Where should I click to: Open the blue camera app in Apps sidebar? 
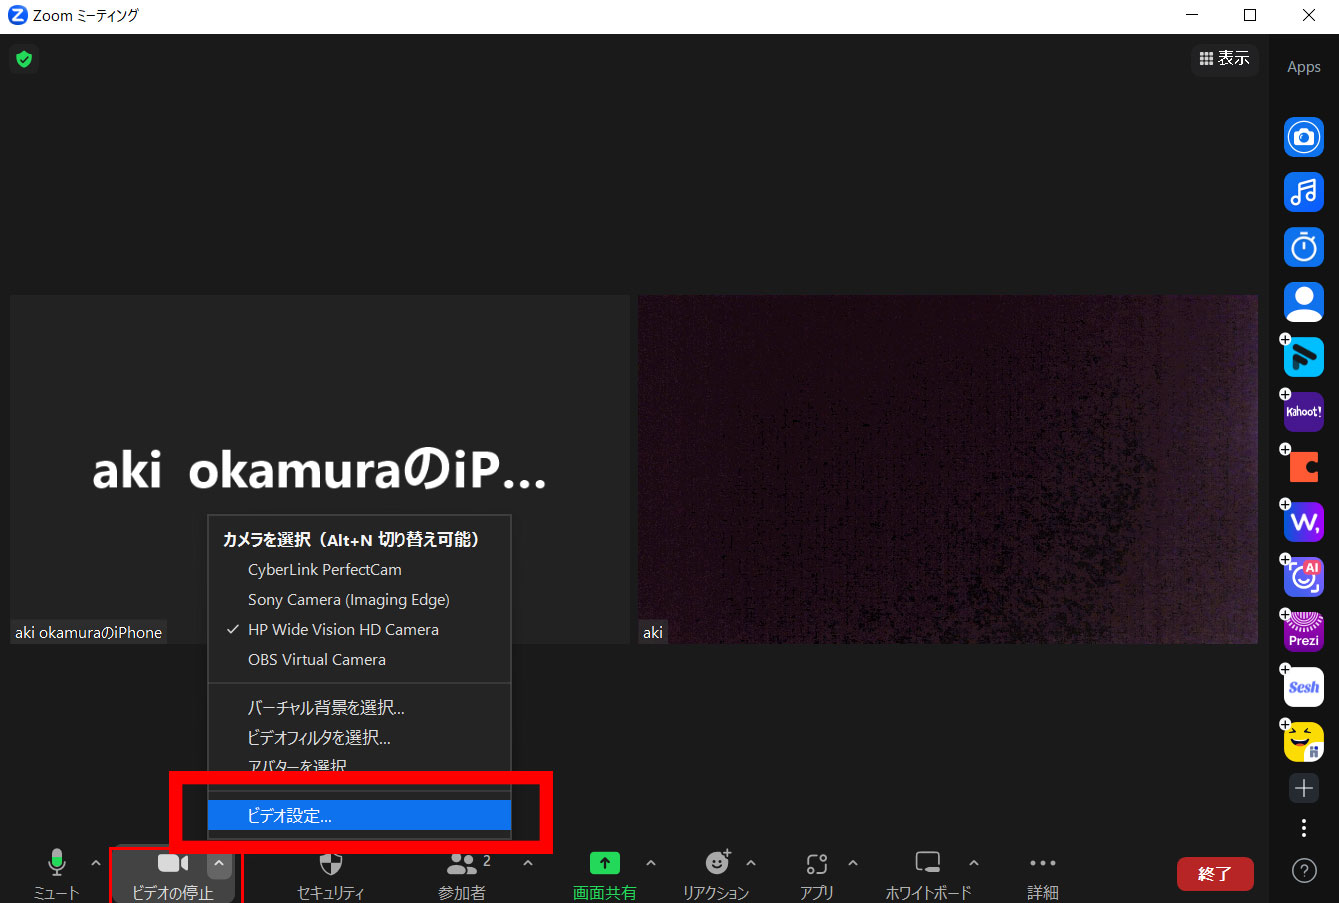(1303, 137)
